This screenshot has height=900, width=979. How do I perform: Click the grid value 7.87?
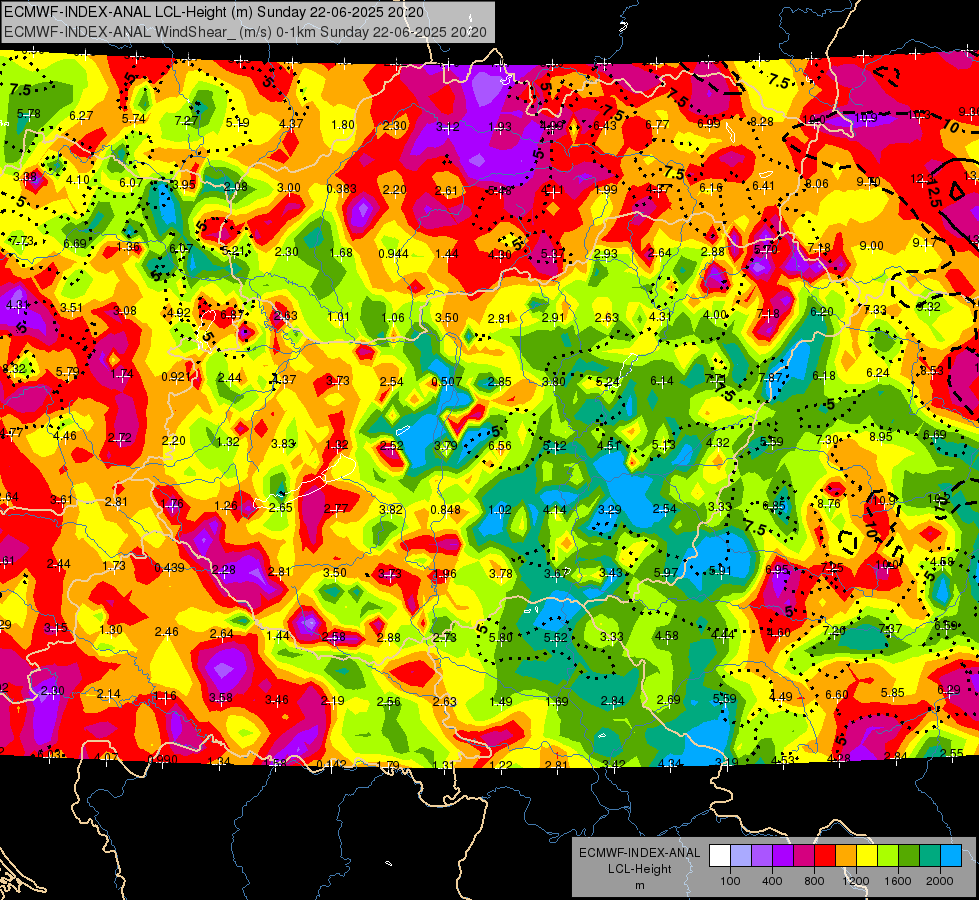point(770,377)
